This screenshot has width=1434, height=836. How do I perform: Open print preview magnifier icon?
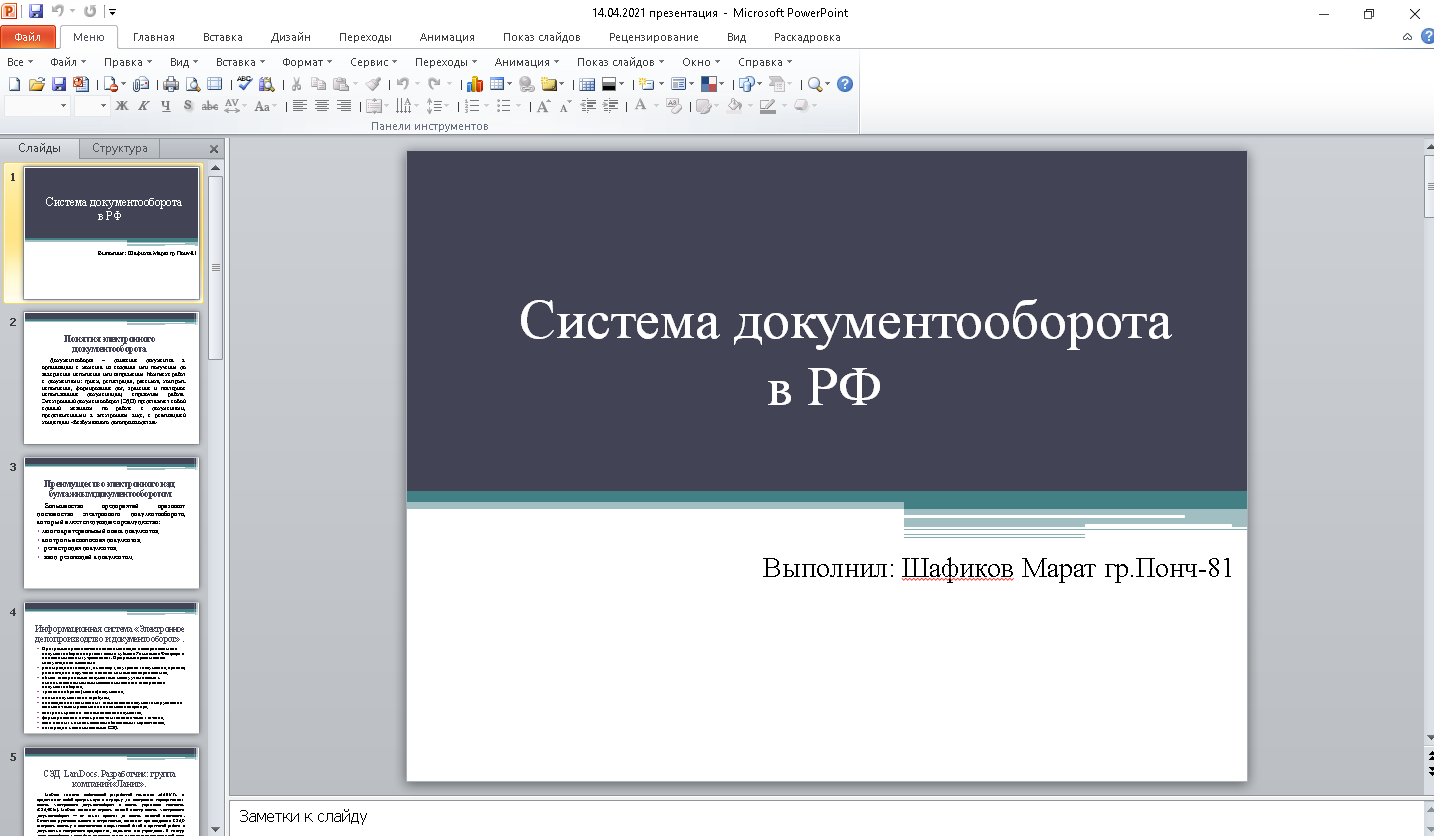coord(193,84)
